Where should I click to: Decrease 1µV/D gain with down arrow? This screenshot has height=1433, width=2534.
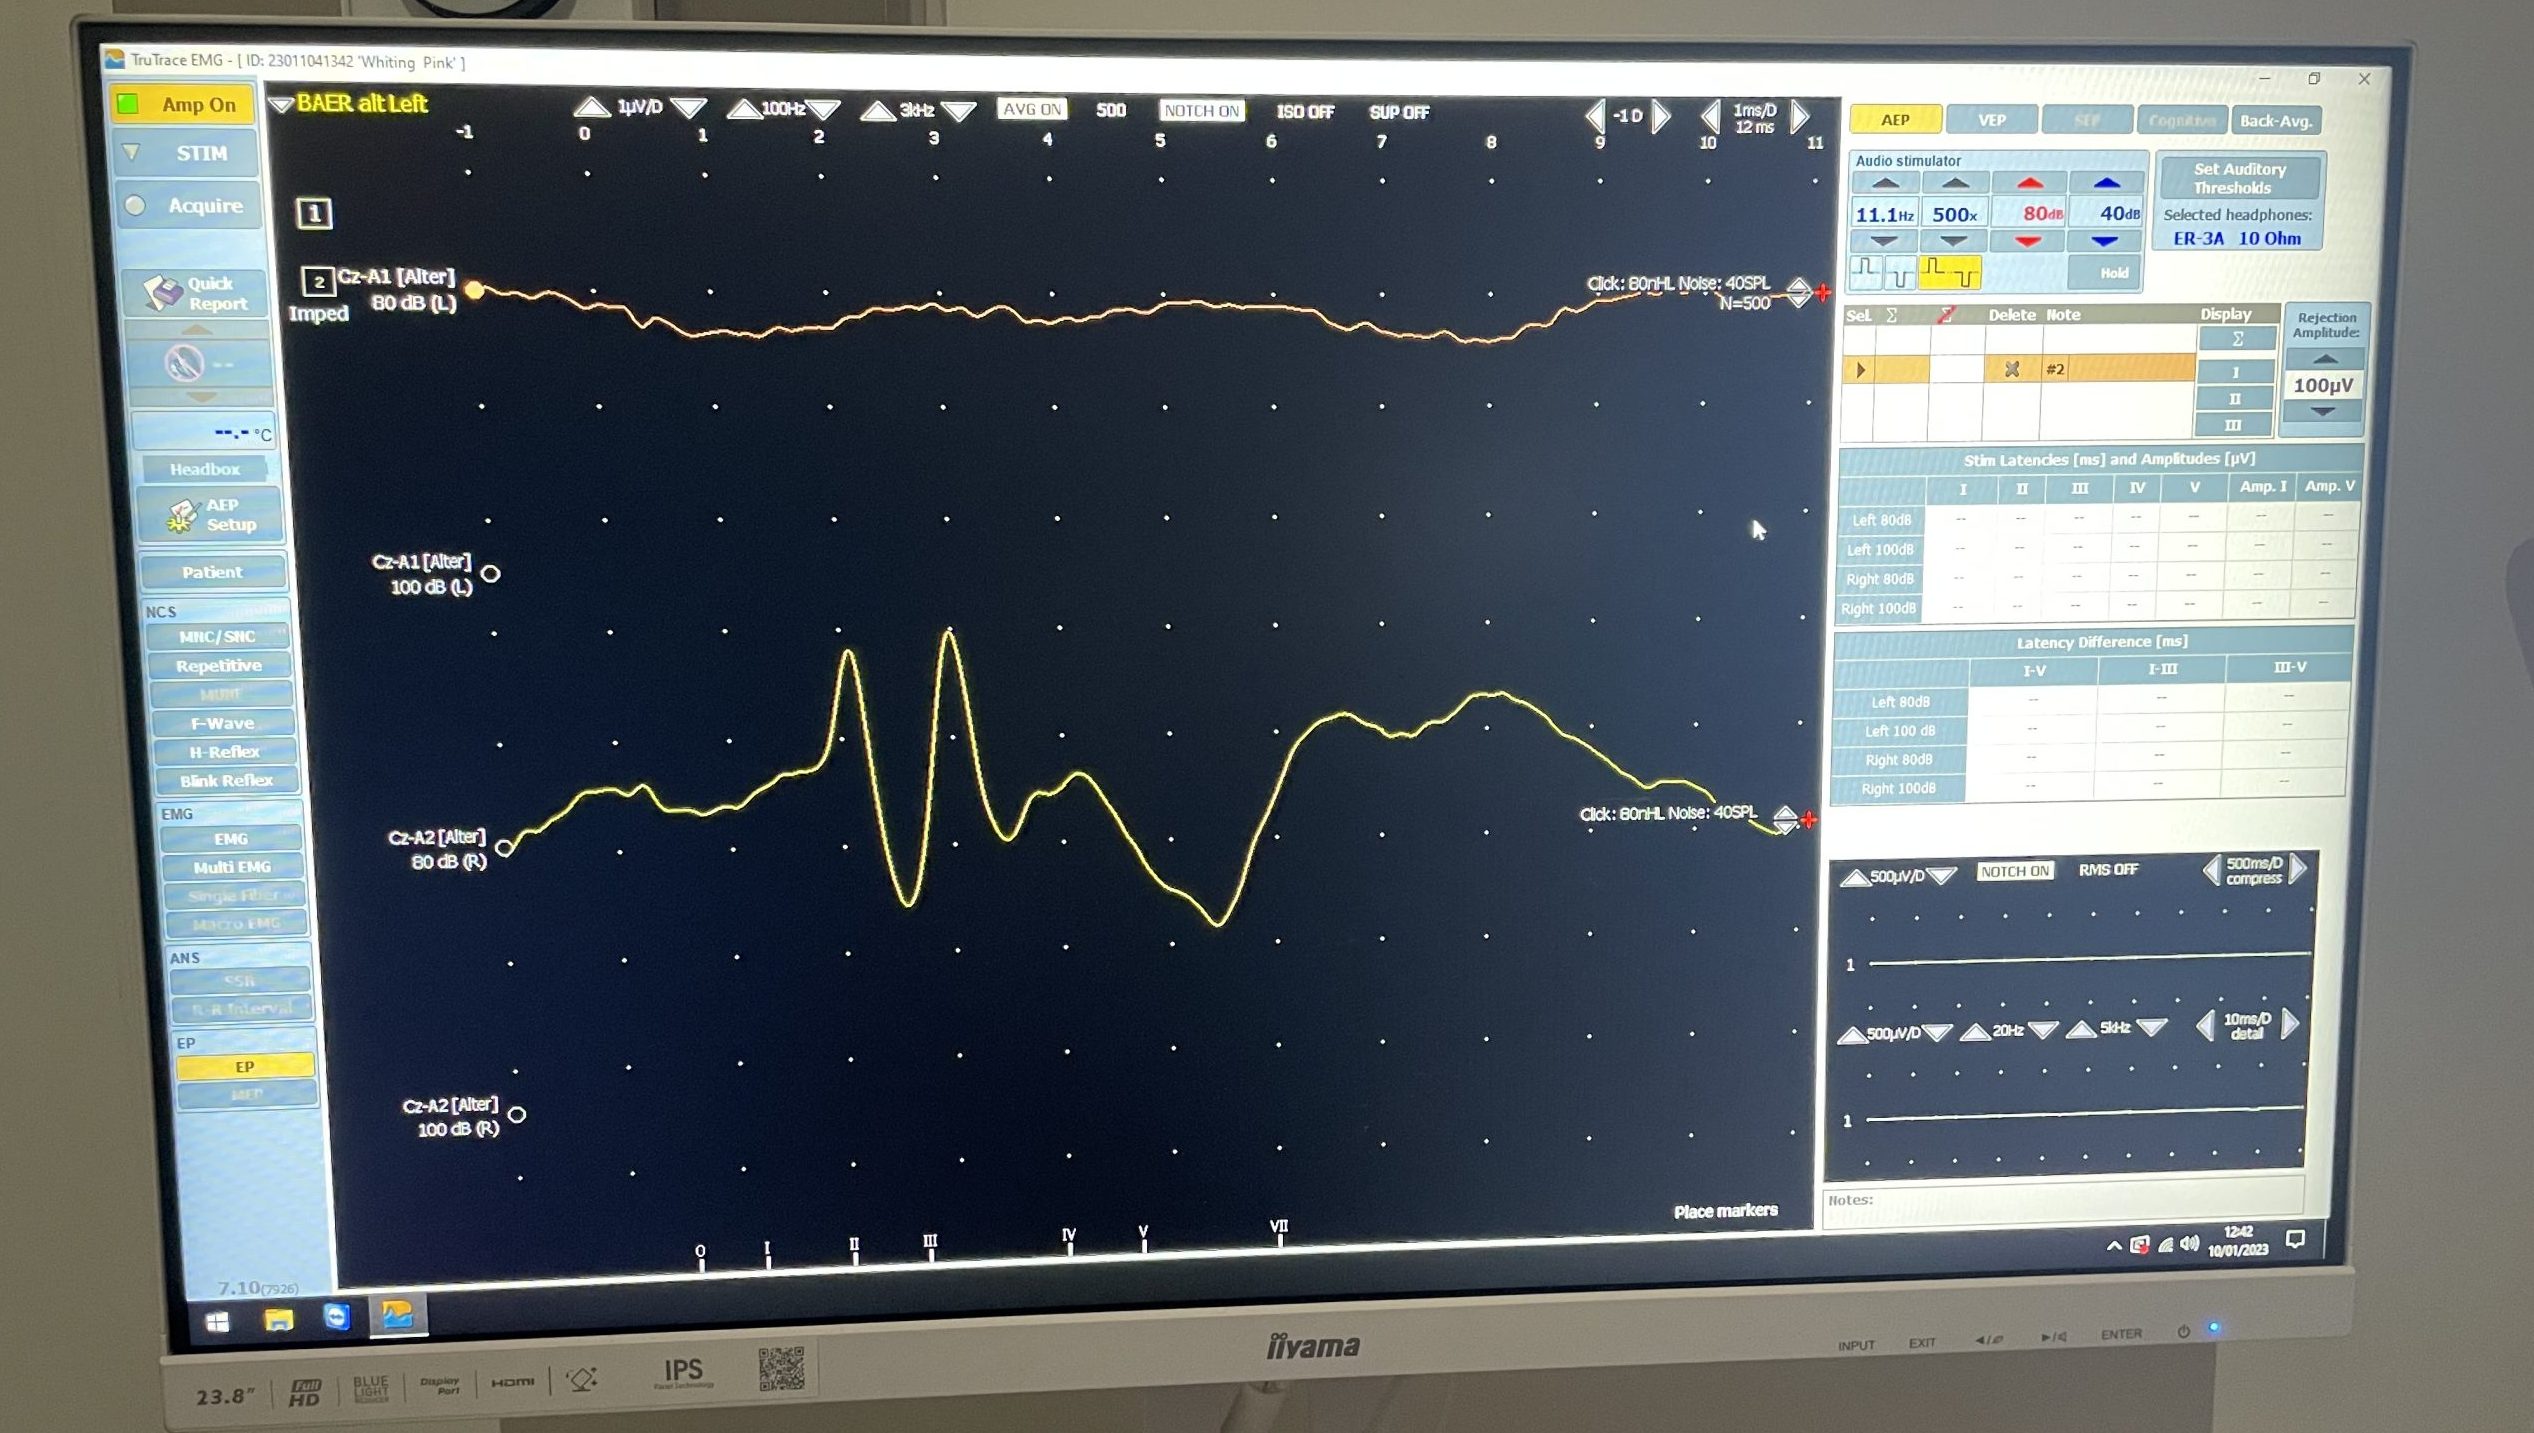click(688, 107)
